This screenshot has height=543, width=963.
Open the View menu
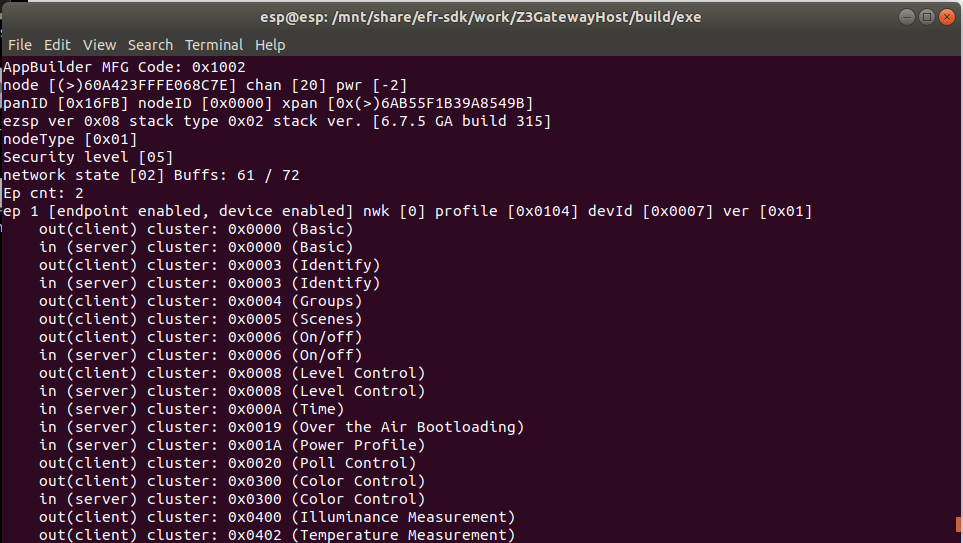99,45
